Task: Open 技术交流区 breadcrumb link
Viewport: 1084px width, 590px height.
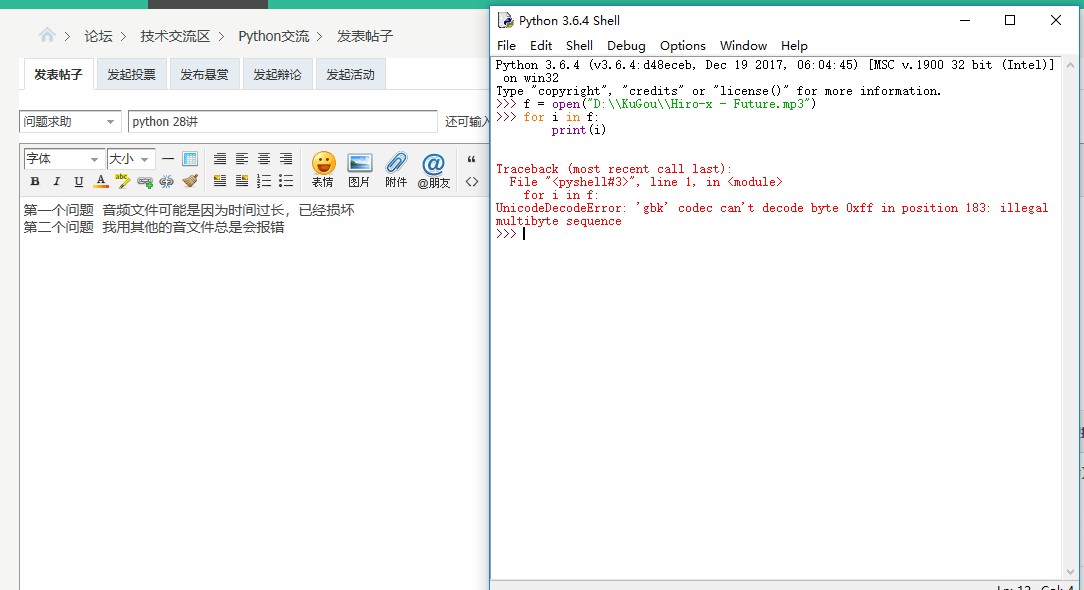Action: point(175,36)
